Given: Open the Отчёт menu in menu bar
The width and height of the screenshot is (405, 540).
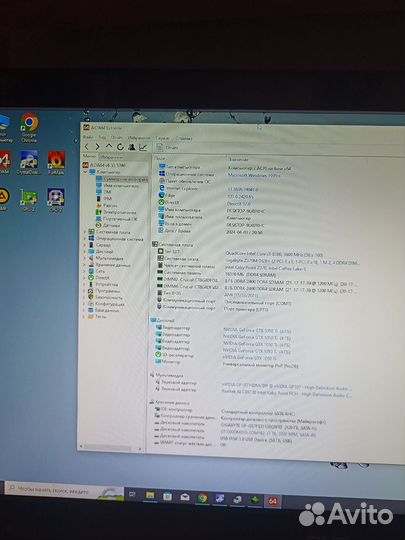Looking at the screenshot, I should [x=117, y=137].
